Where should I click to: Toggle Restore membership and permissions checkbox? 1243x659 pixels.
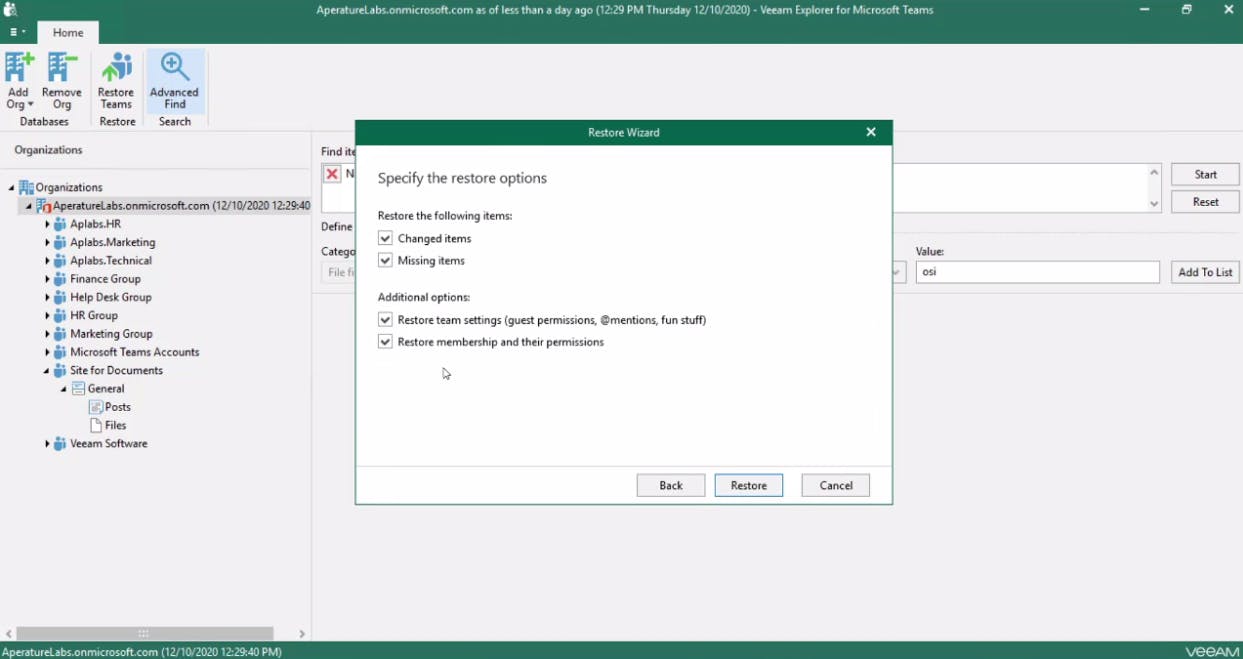coord(385,342)
